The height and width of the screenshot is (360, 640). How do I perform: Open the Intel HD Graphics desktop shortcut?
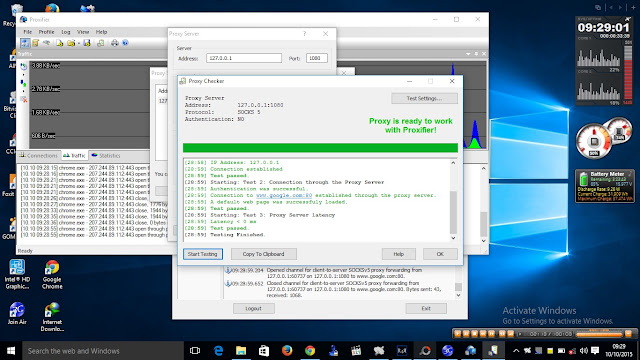point(17,275)
